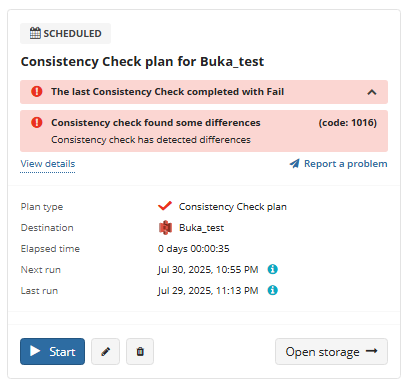Viewport: 408px width, 385px height.
Task: Click the scheduled calendar icon
Action: pos(35,33)
